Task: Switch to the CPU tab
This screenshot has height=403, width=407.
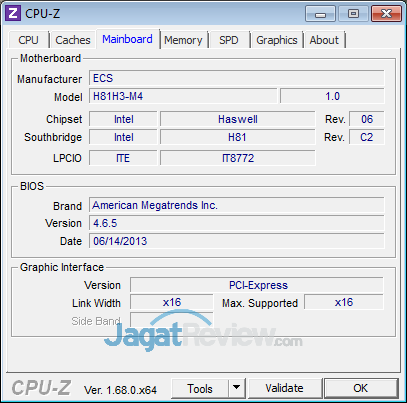Action: pos(28,40)
